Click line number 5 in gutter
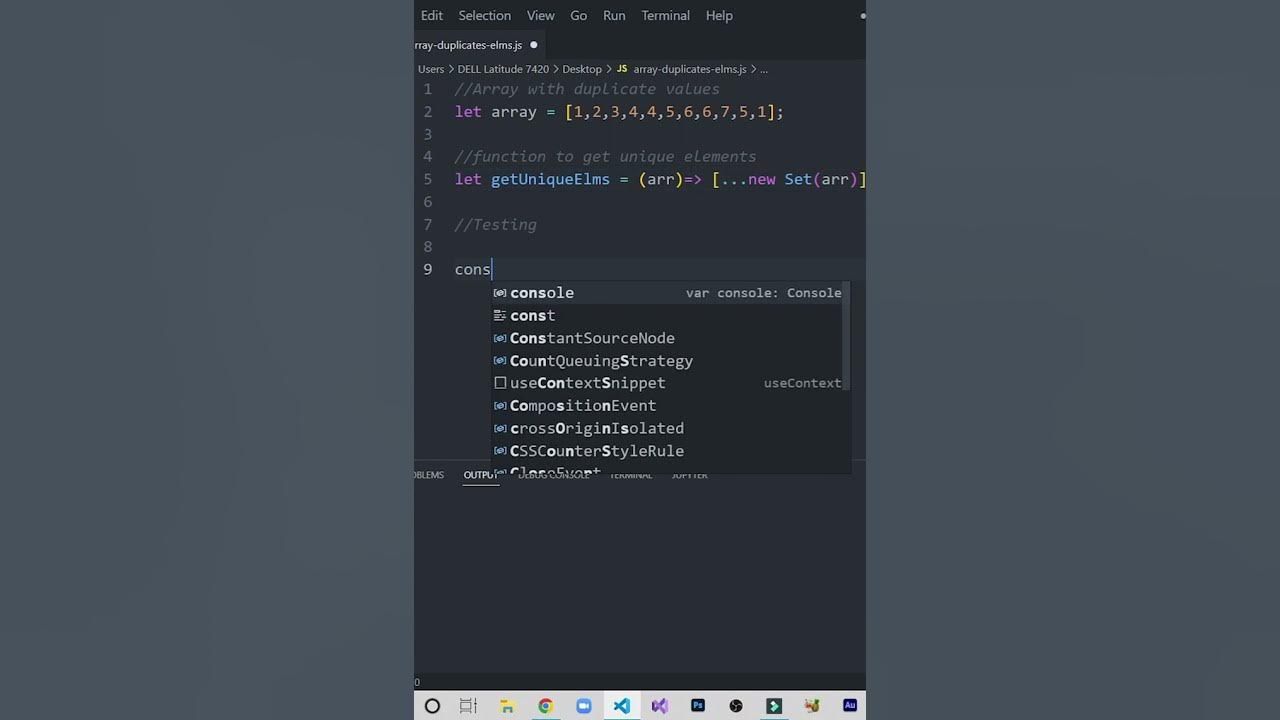 coord(428,180)
